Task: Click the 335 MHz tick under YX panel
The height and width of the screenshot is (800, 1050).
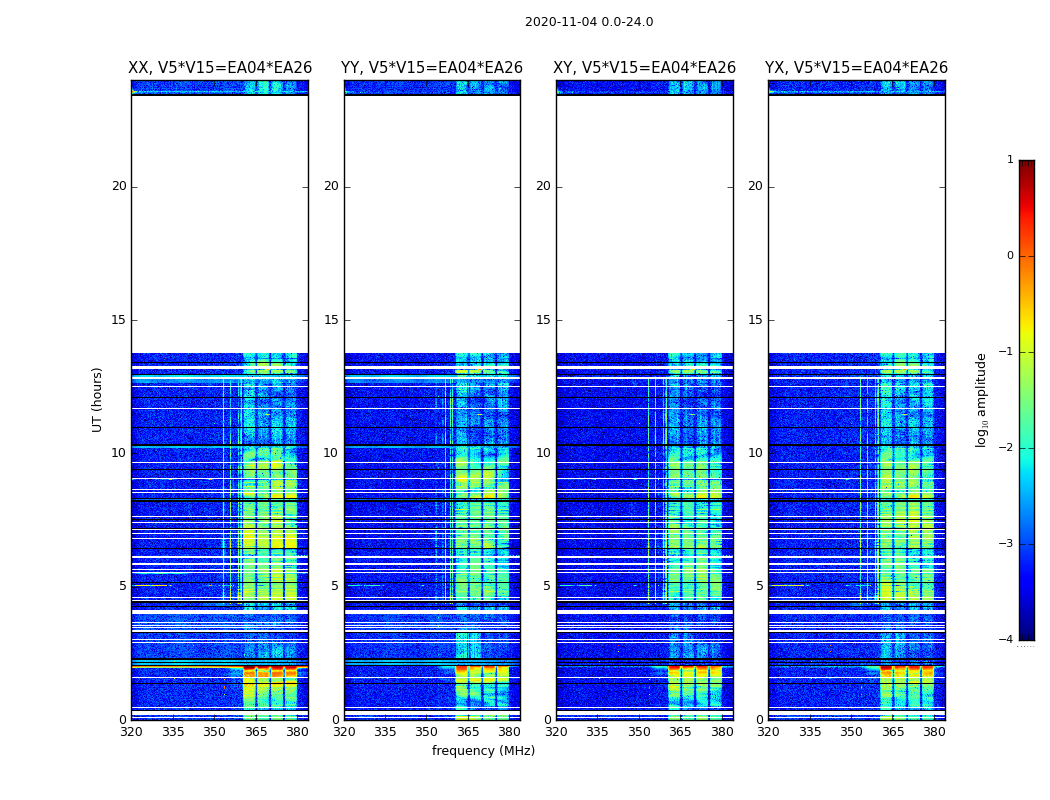Action: coord(810,732)
